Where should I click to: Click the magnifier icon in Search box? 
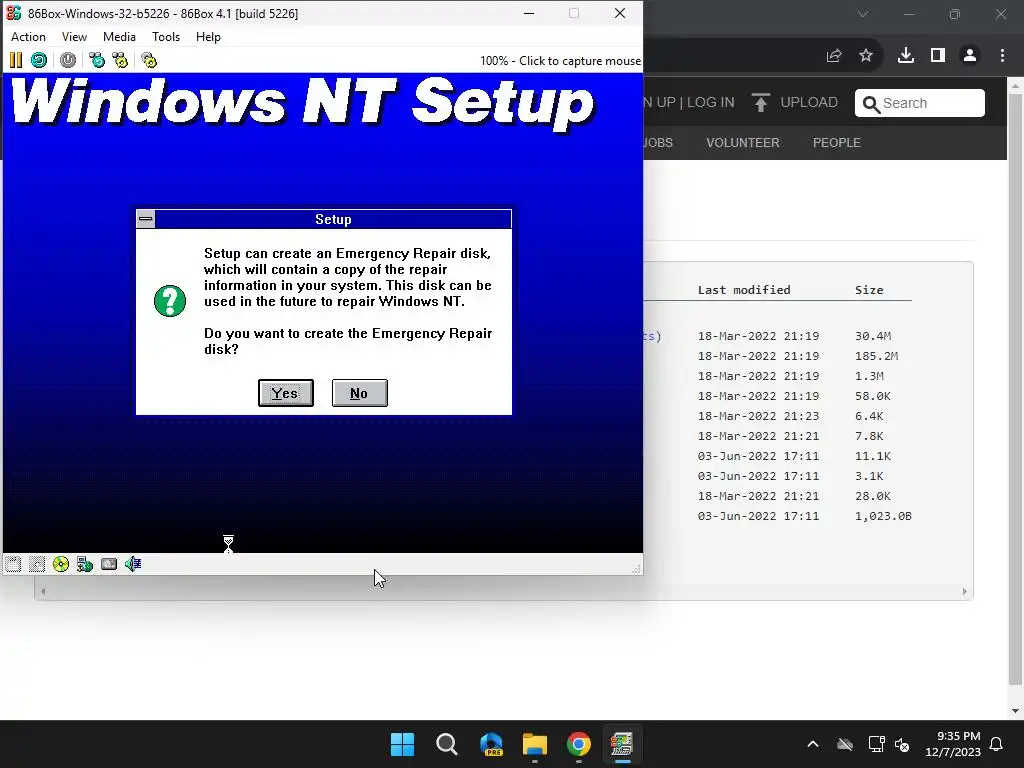tap(871, 104)
